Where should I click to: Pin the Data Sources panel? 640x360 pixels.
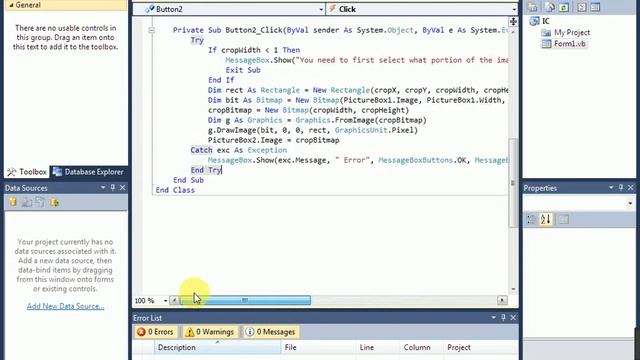pyautogui.click(x=113, y=188)
